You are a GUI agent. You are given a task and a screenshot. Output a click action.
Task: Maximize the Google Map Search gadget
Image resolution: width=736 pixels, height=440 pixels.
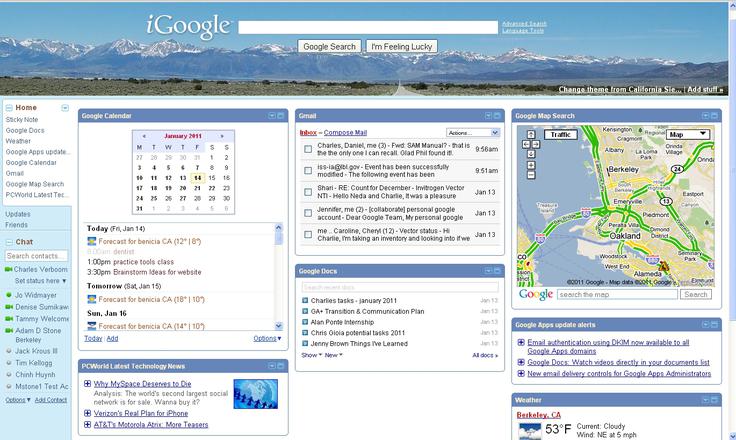click(x=714, y=116)
